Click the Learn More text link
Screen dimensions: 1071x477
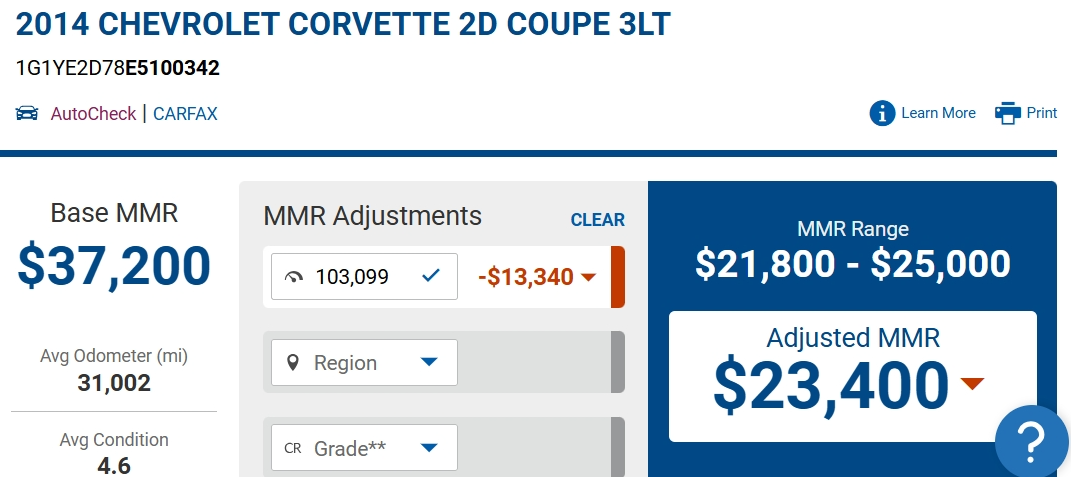point(938,113)
